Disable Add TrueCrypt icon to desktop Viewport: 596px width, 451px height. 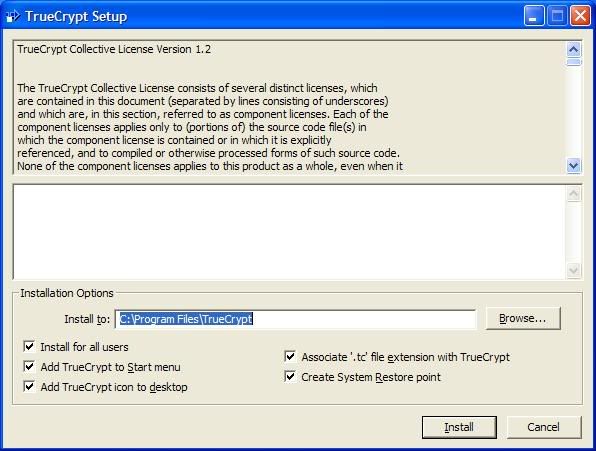29,386
